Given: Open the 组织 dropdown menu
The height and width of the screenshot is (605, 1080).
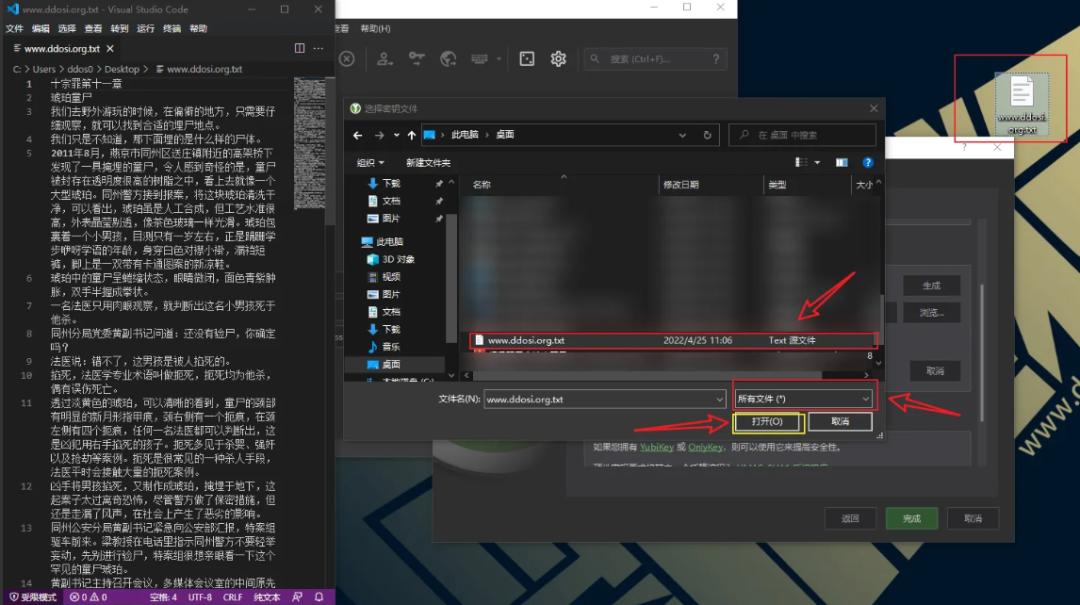Looking at the screenshot, I should click(x=370, y=163).
